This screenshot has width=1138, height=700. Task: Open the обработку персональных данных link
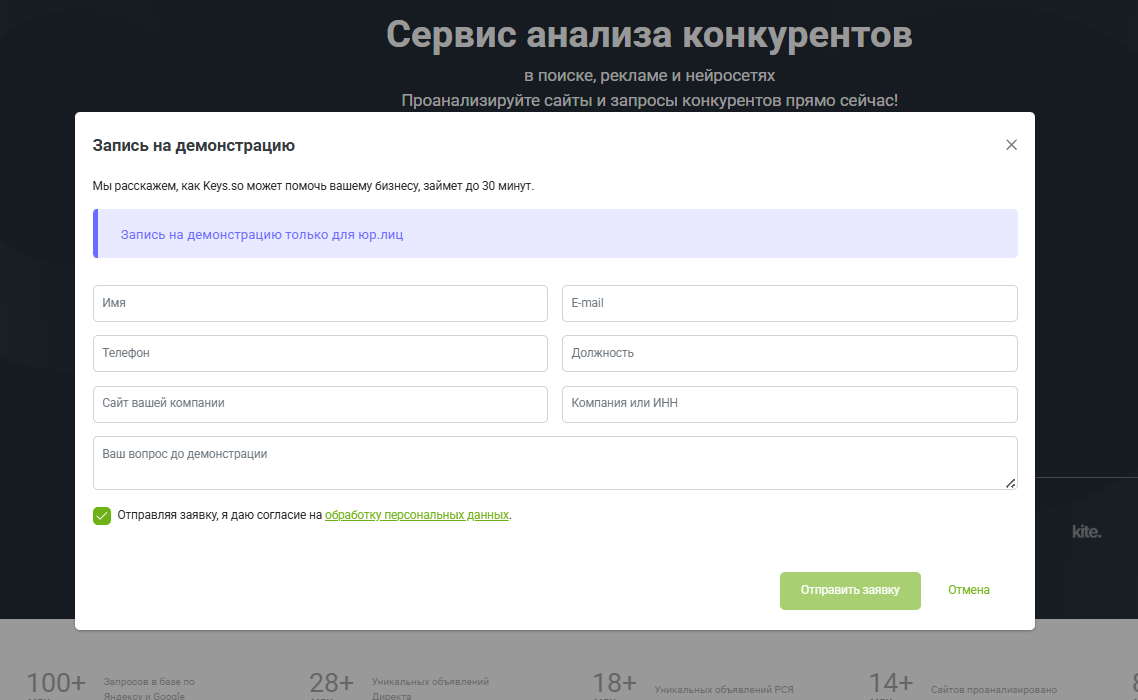[x=417, y=515]
